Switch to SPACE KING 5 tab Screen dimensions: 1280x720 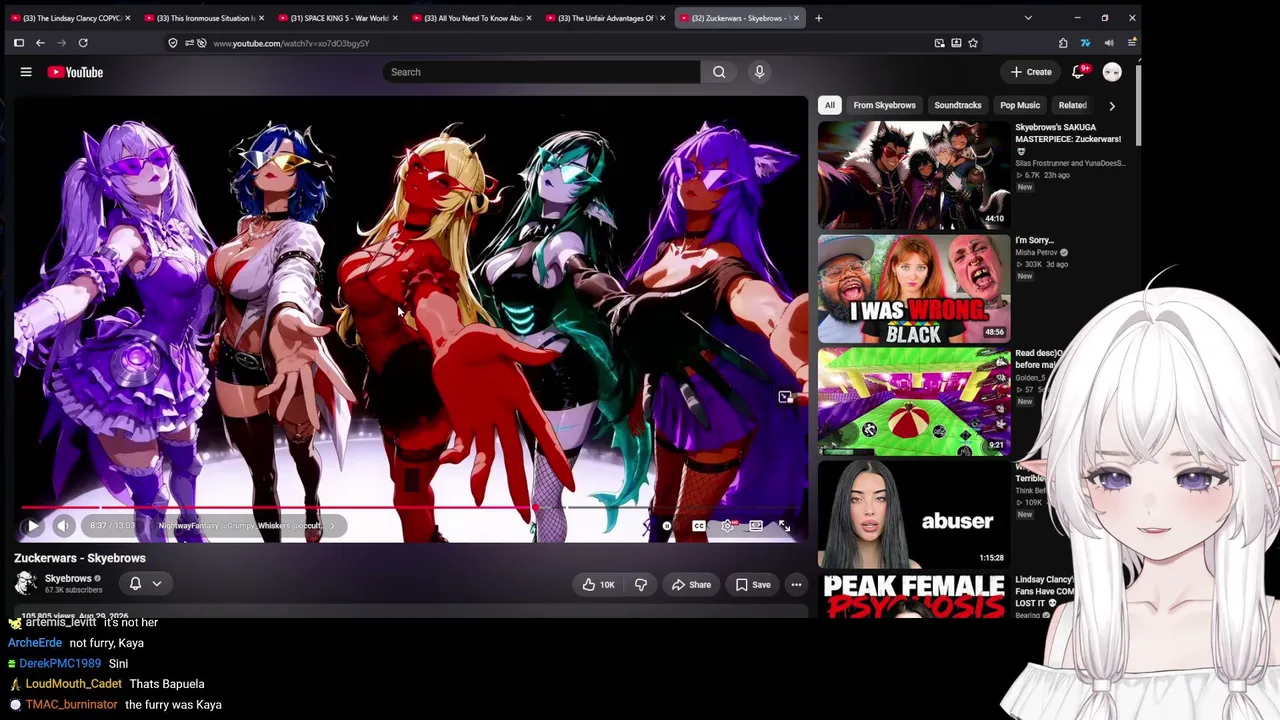tap(337, 18)
